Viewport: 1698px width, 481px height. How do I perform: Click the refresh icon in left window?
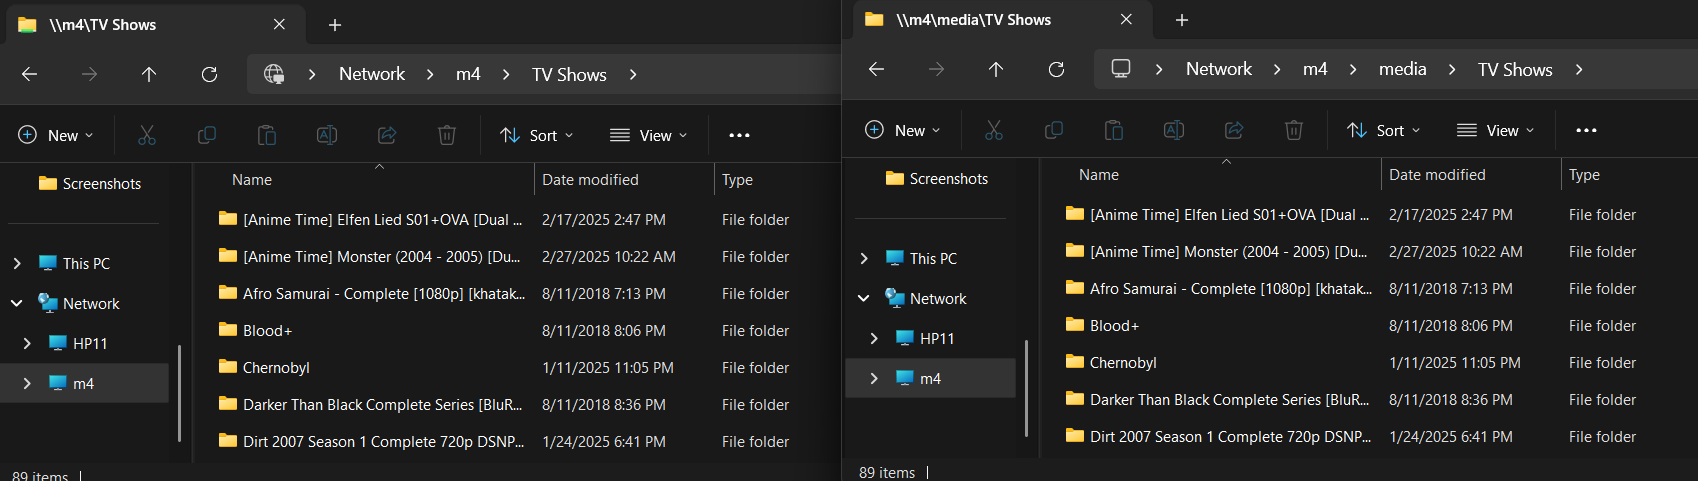[x=209, y=74]
